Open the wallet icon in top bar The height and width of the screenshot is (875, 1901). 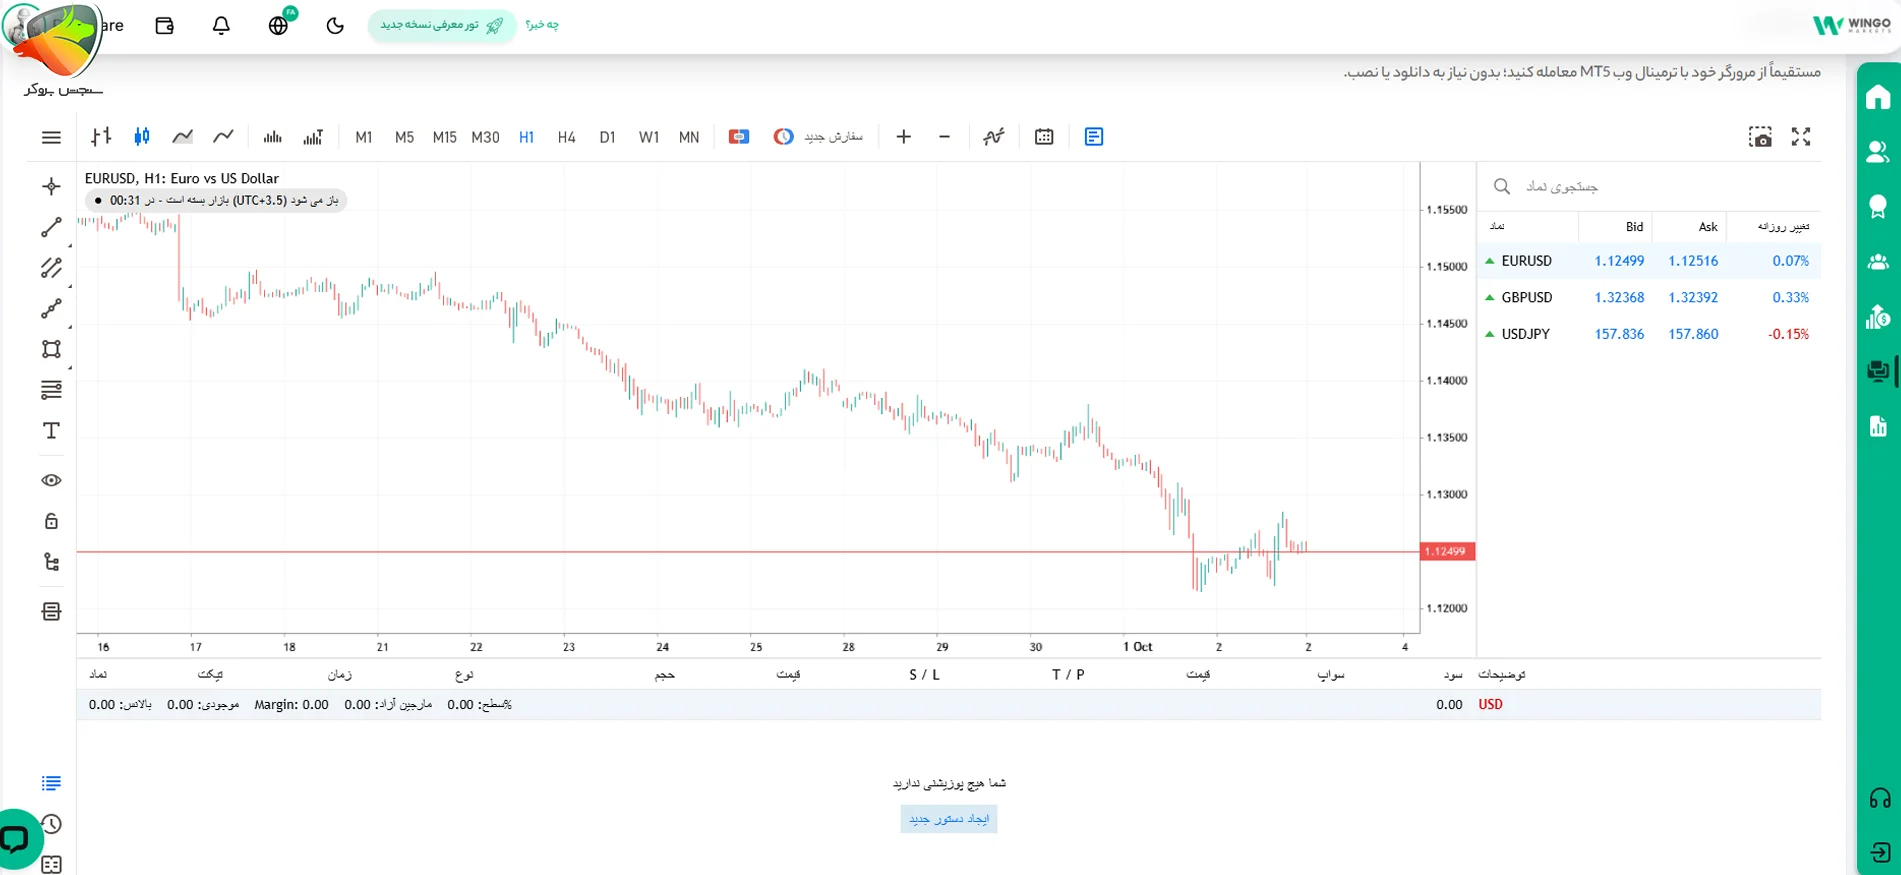pos(165,26)
